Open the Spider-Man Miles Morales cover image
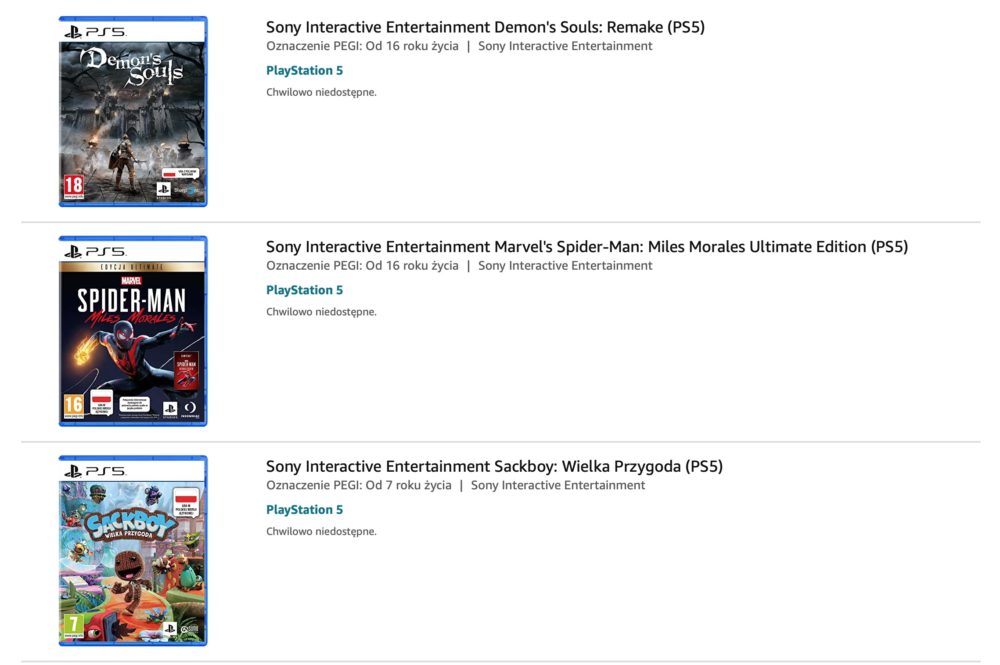 [x=133, y=331]
